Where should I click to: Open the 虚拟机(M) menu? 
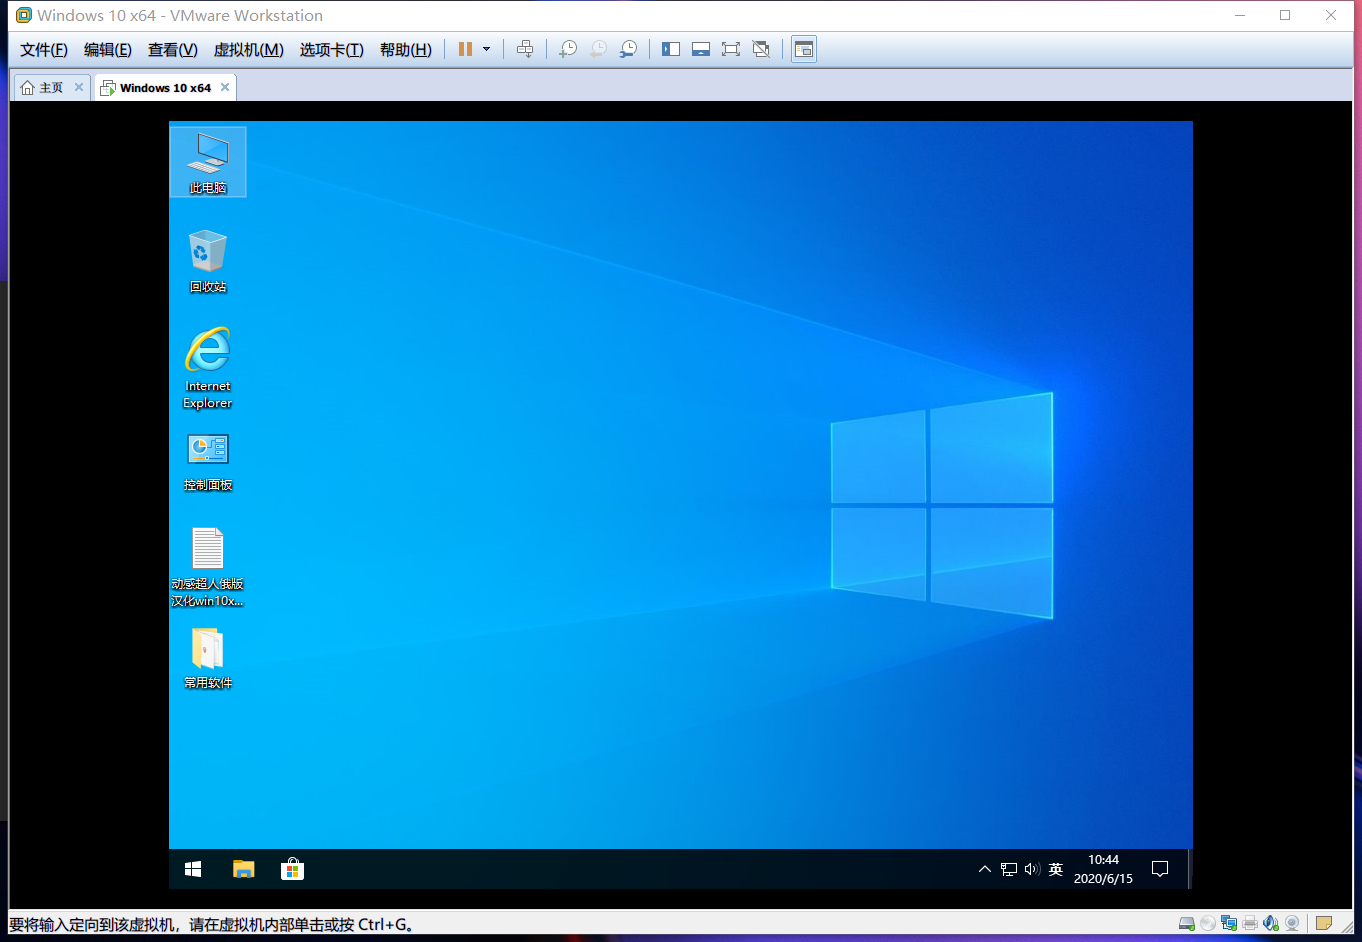click(249, 50)
